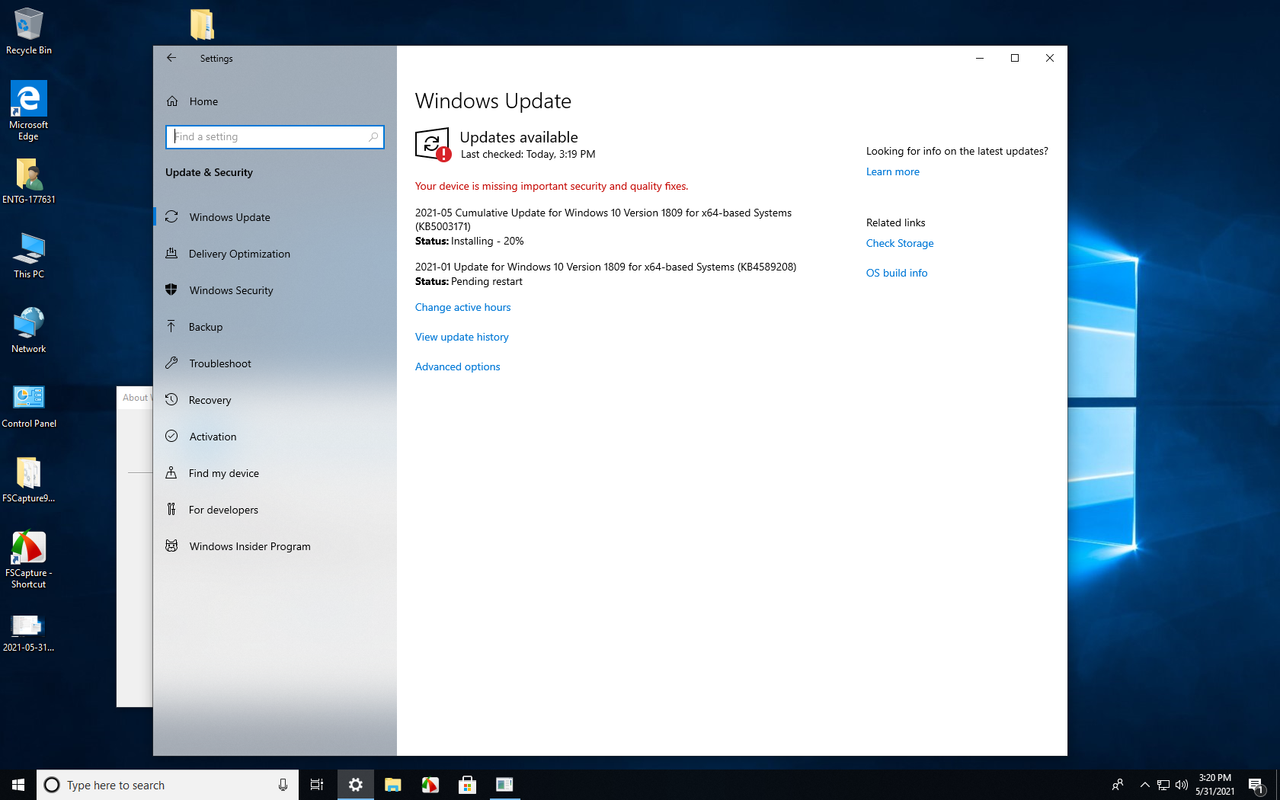This screenshot has height=800, width=1280.
Task: Select the ENTG-177631 user folder icon
Action: point(29,180)
